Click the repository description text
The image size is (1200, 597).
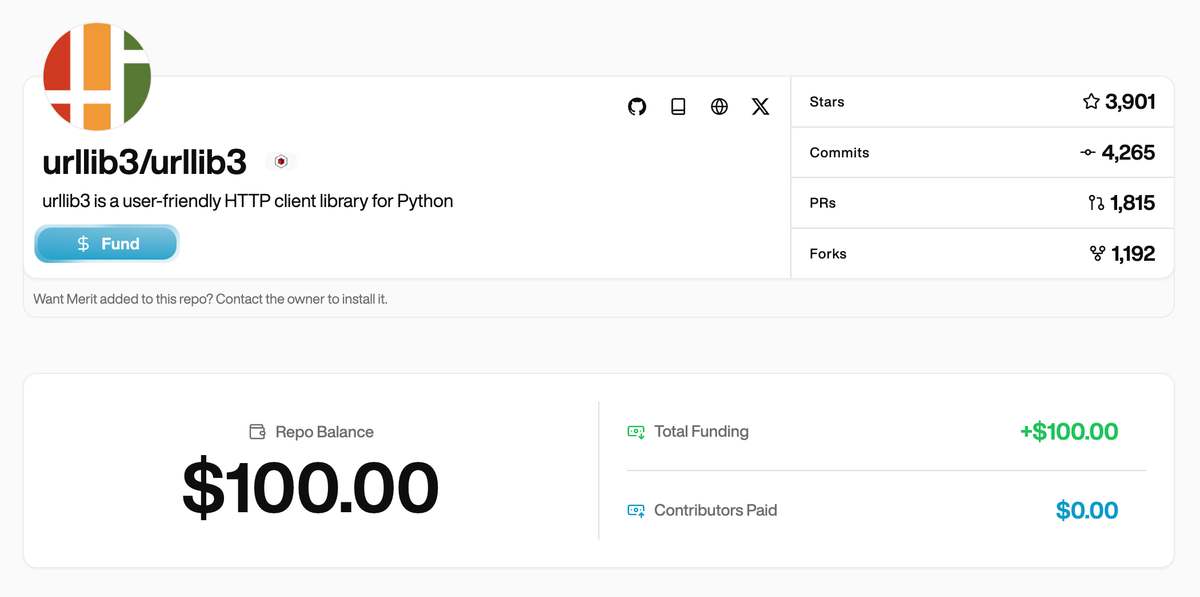click(x=248, y=201)
